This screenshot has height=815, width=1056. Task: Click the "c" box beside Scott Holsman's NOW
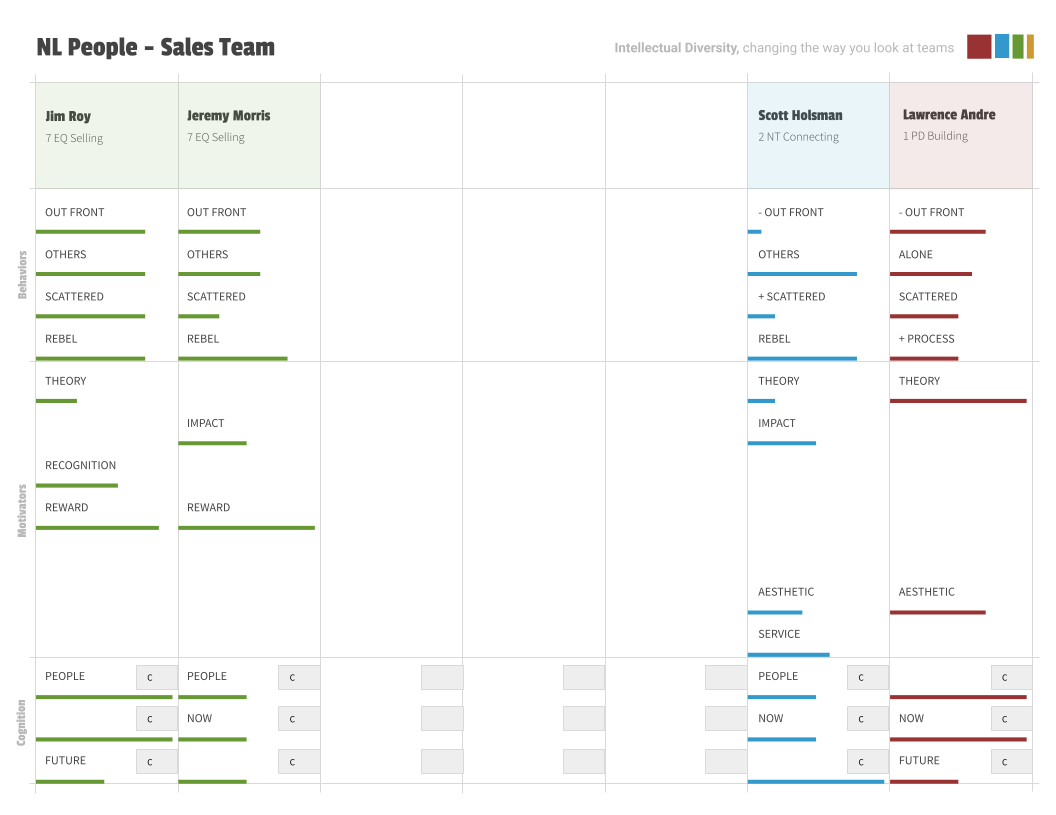tap(867, 719)
